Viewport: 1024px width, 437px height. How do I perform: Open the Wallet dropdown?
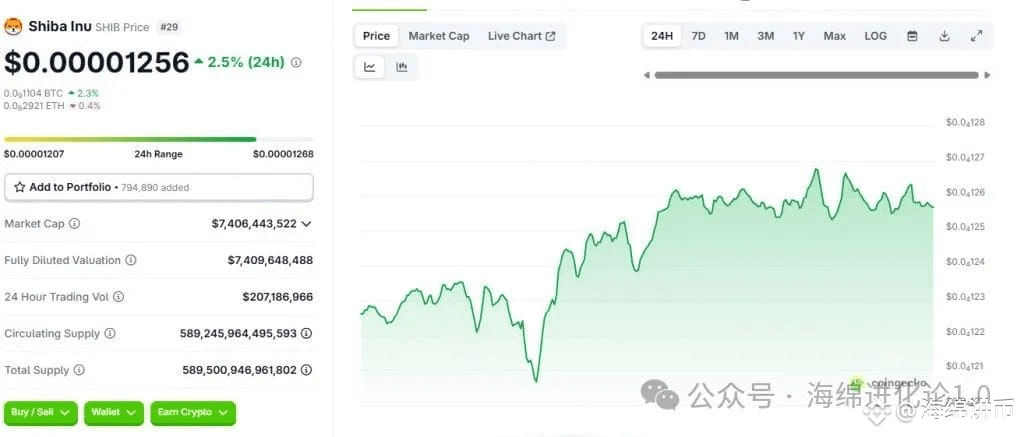pyautogui.click(x=114, y=413)
